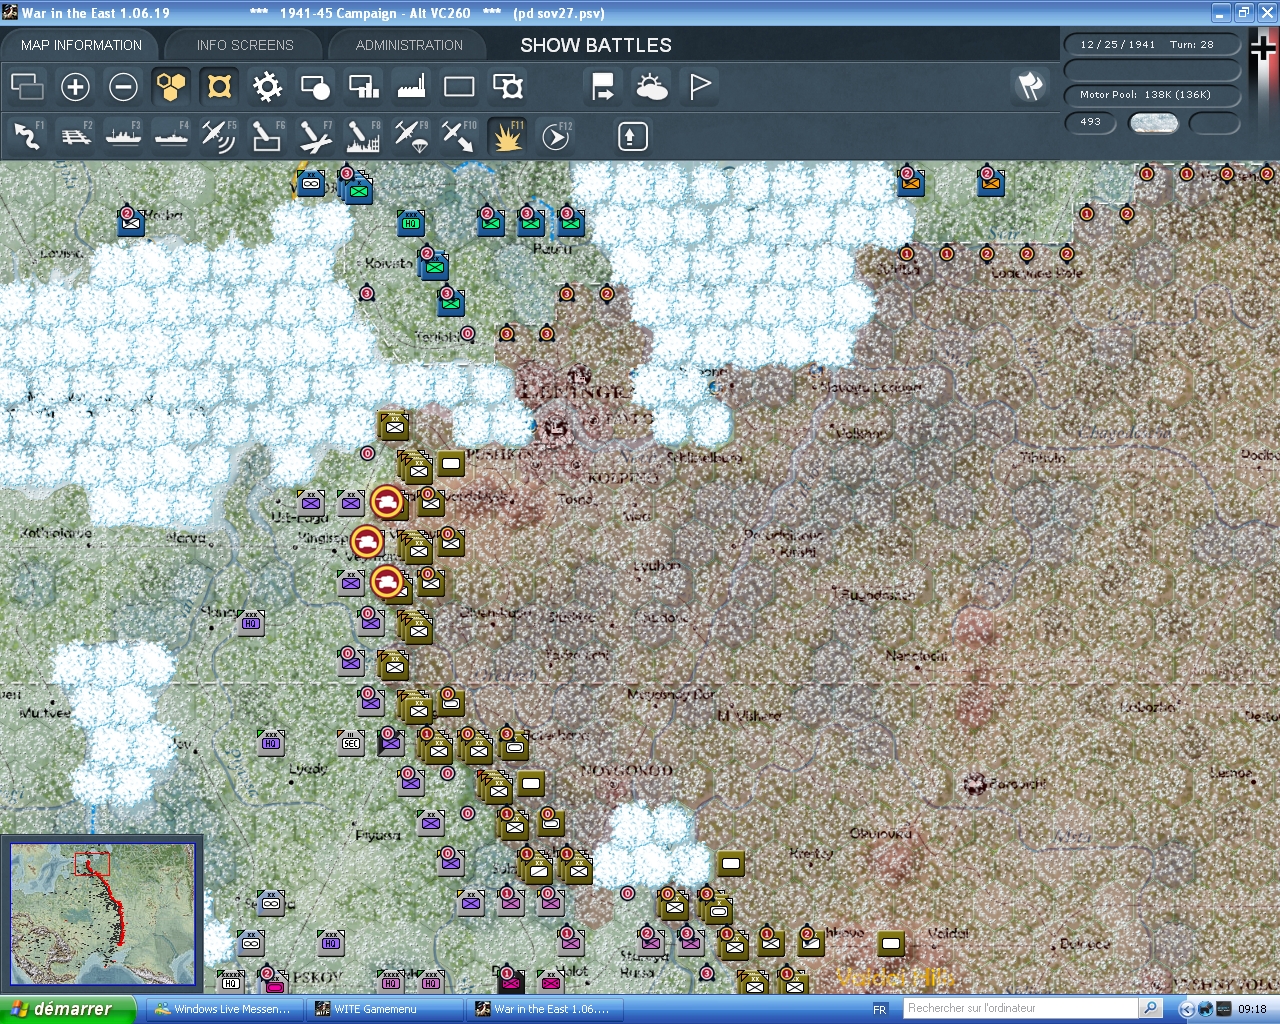This screenshot has width=1280, height=1024.
Task: Choose the F8 bomb city mode icon
Action: [362, 135]
